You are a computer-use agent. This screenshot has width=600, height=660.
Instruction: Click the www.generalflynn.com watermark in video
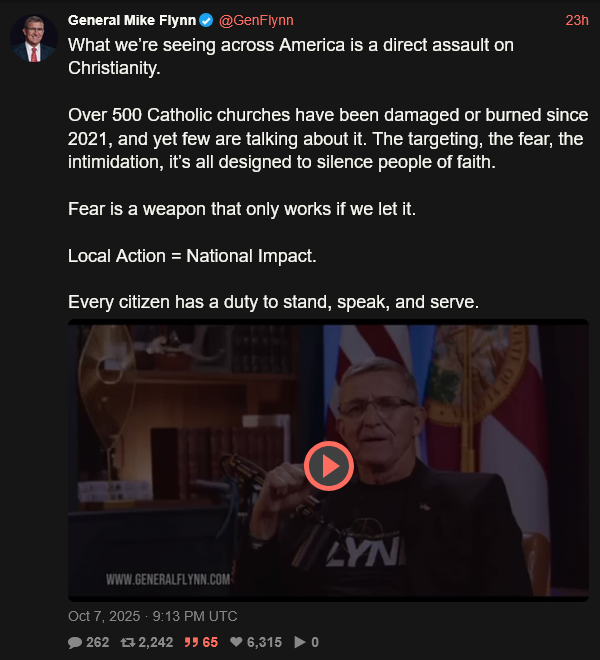point(168,580)
